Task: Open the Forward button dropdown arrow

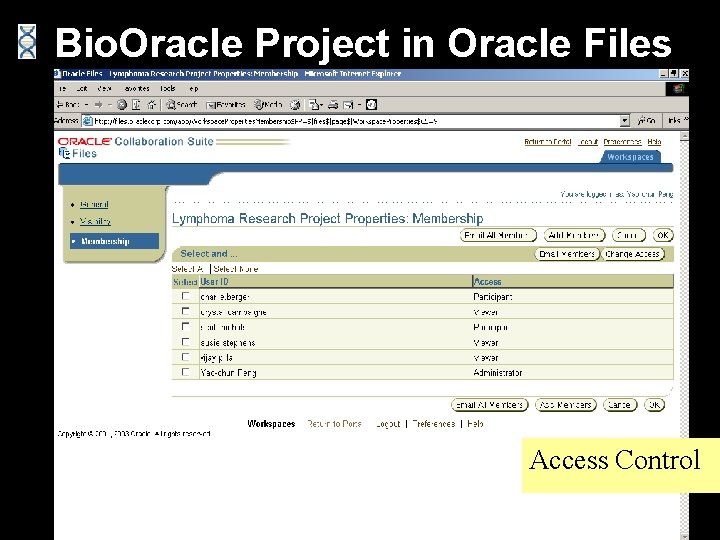Action: (109, 105)
